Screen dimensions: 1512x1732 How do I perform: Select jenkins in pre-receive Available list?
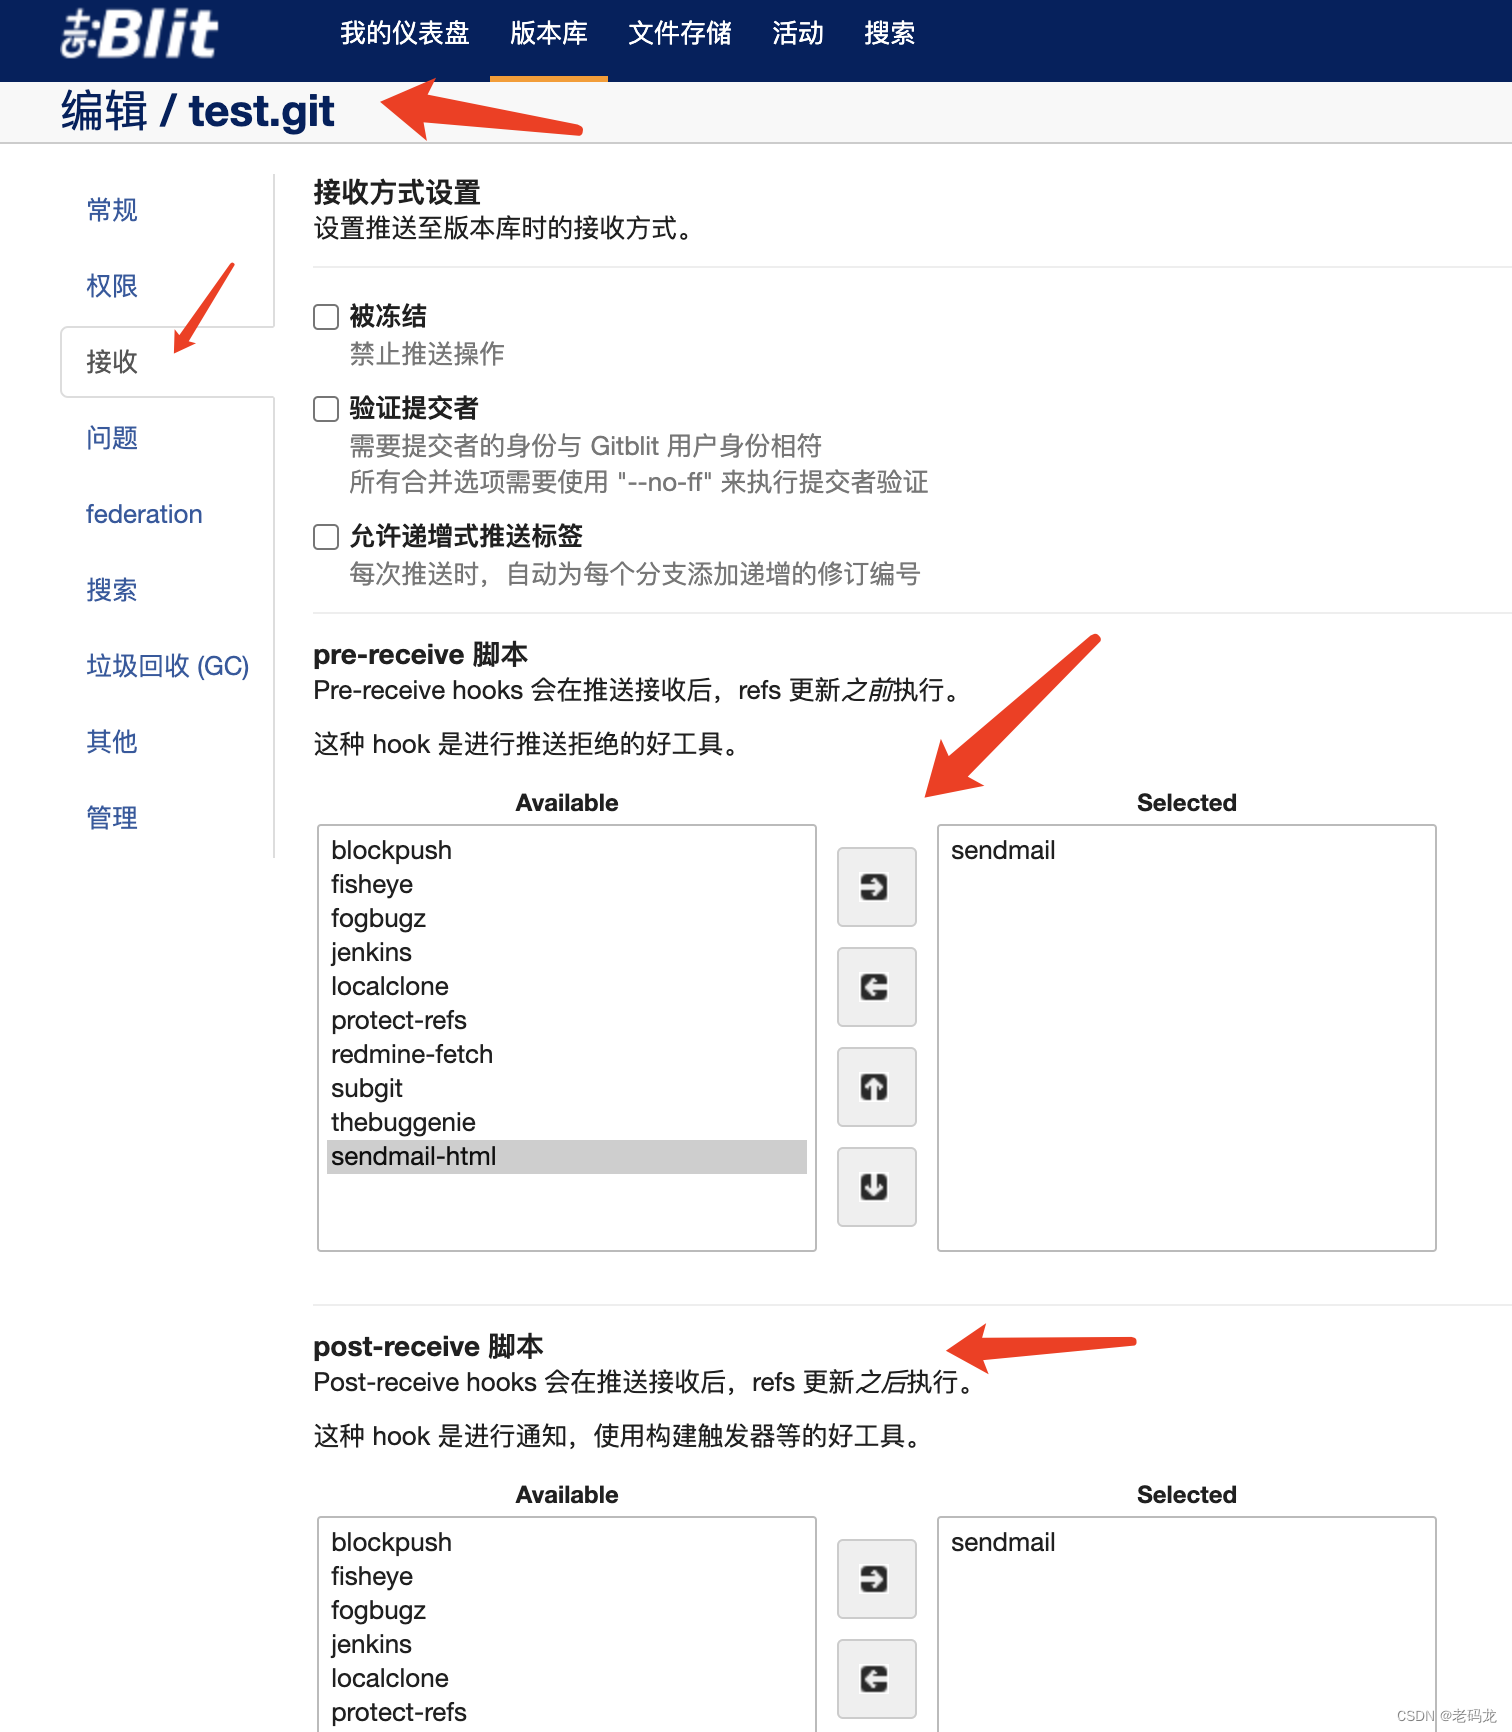click(x=567, y=952)
